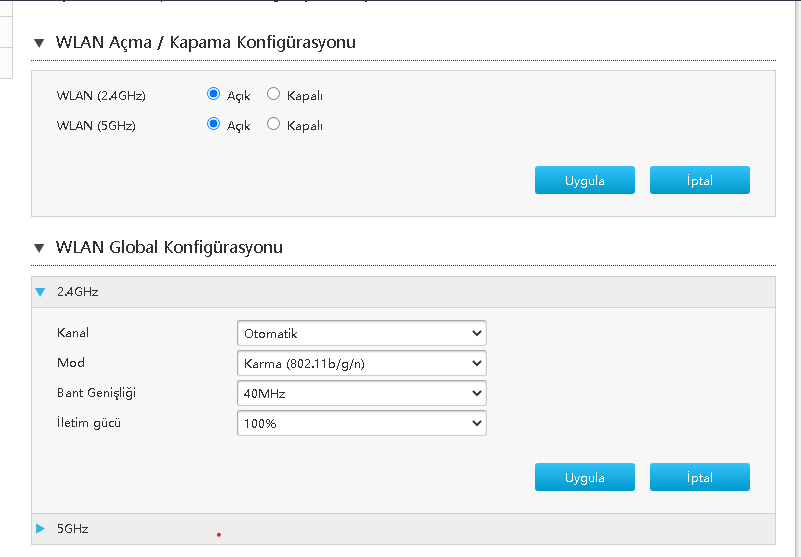Screen dimensions: 801x557
Task: Click the WLAN Açma / Kapama Konfigürasyonu heading
Action: tap(206, 43)
